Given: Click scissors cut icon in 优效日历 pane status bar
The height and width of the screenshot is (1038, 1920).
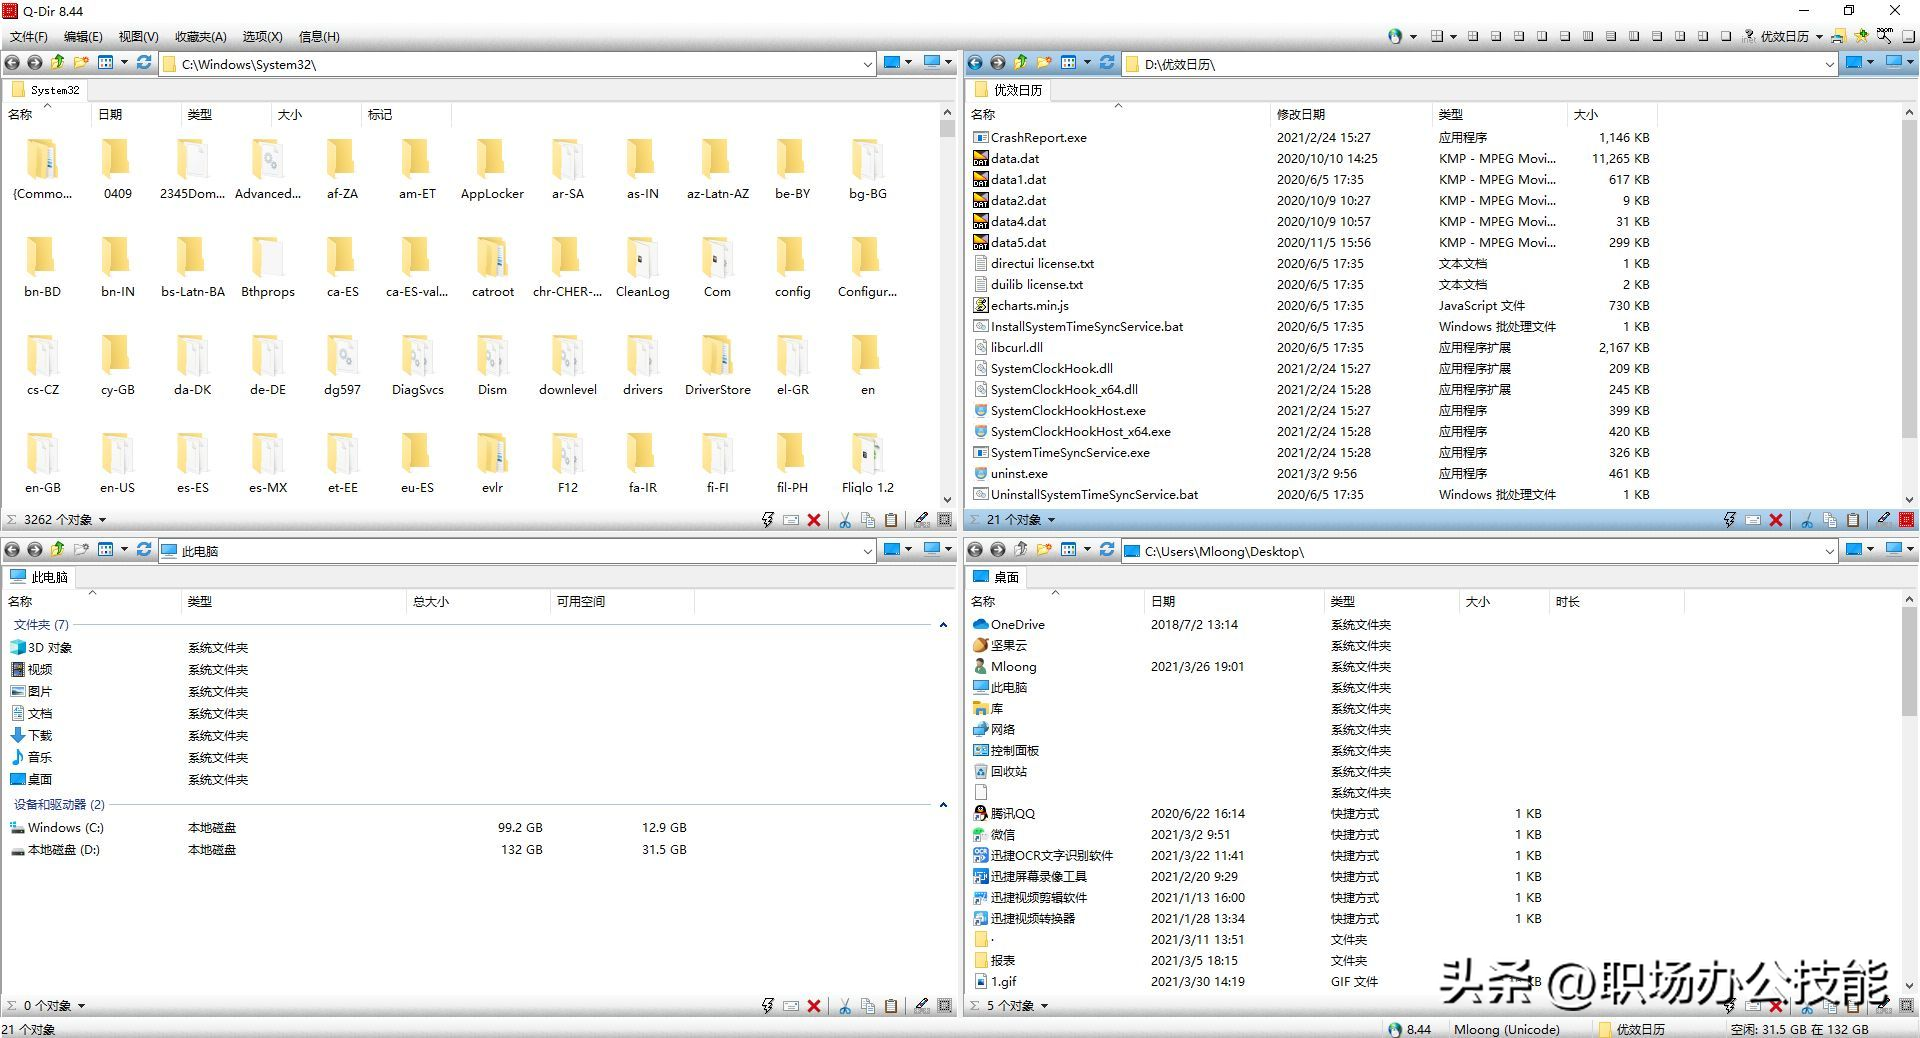Looking at the screenshot, I should click(1806, 520).
